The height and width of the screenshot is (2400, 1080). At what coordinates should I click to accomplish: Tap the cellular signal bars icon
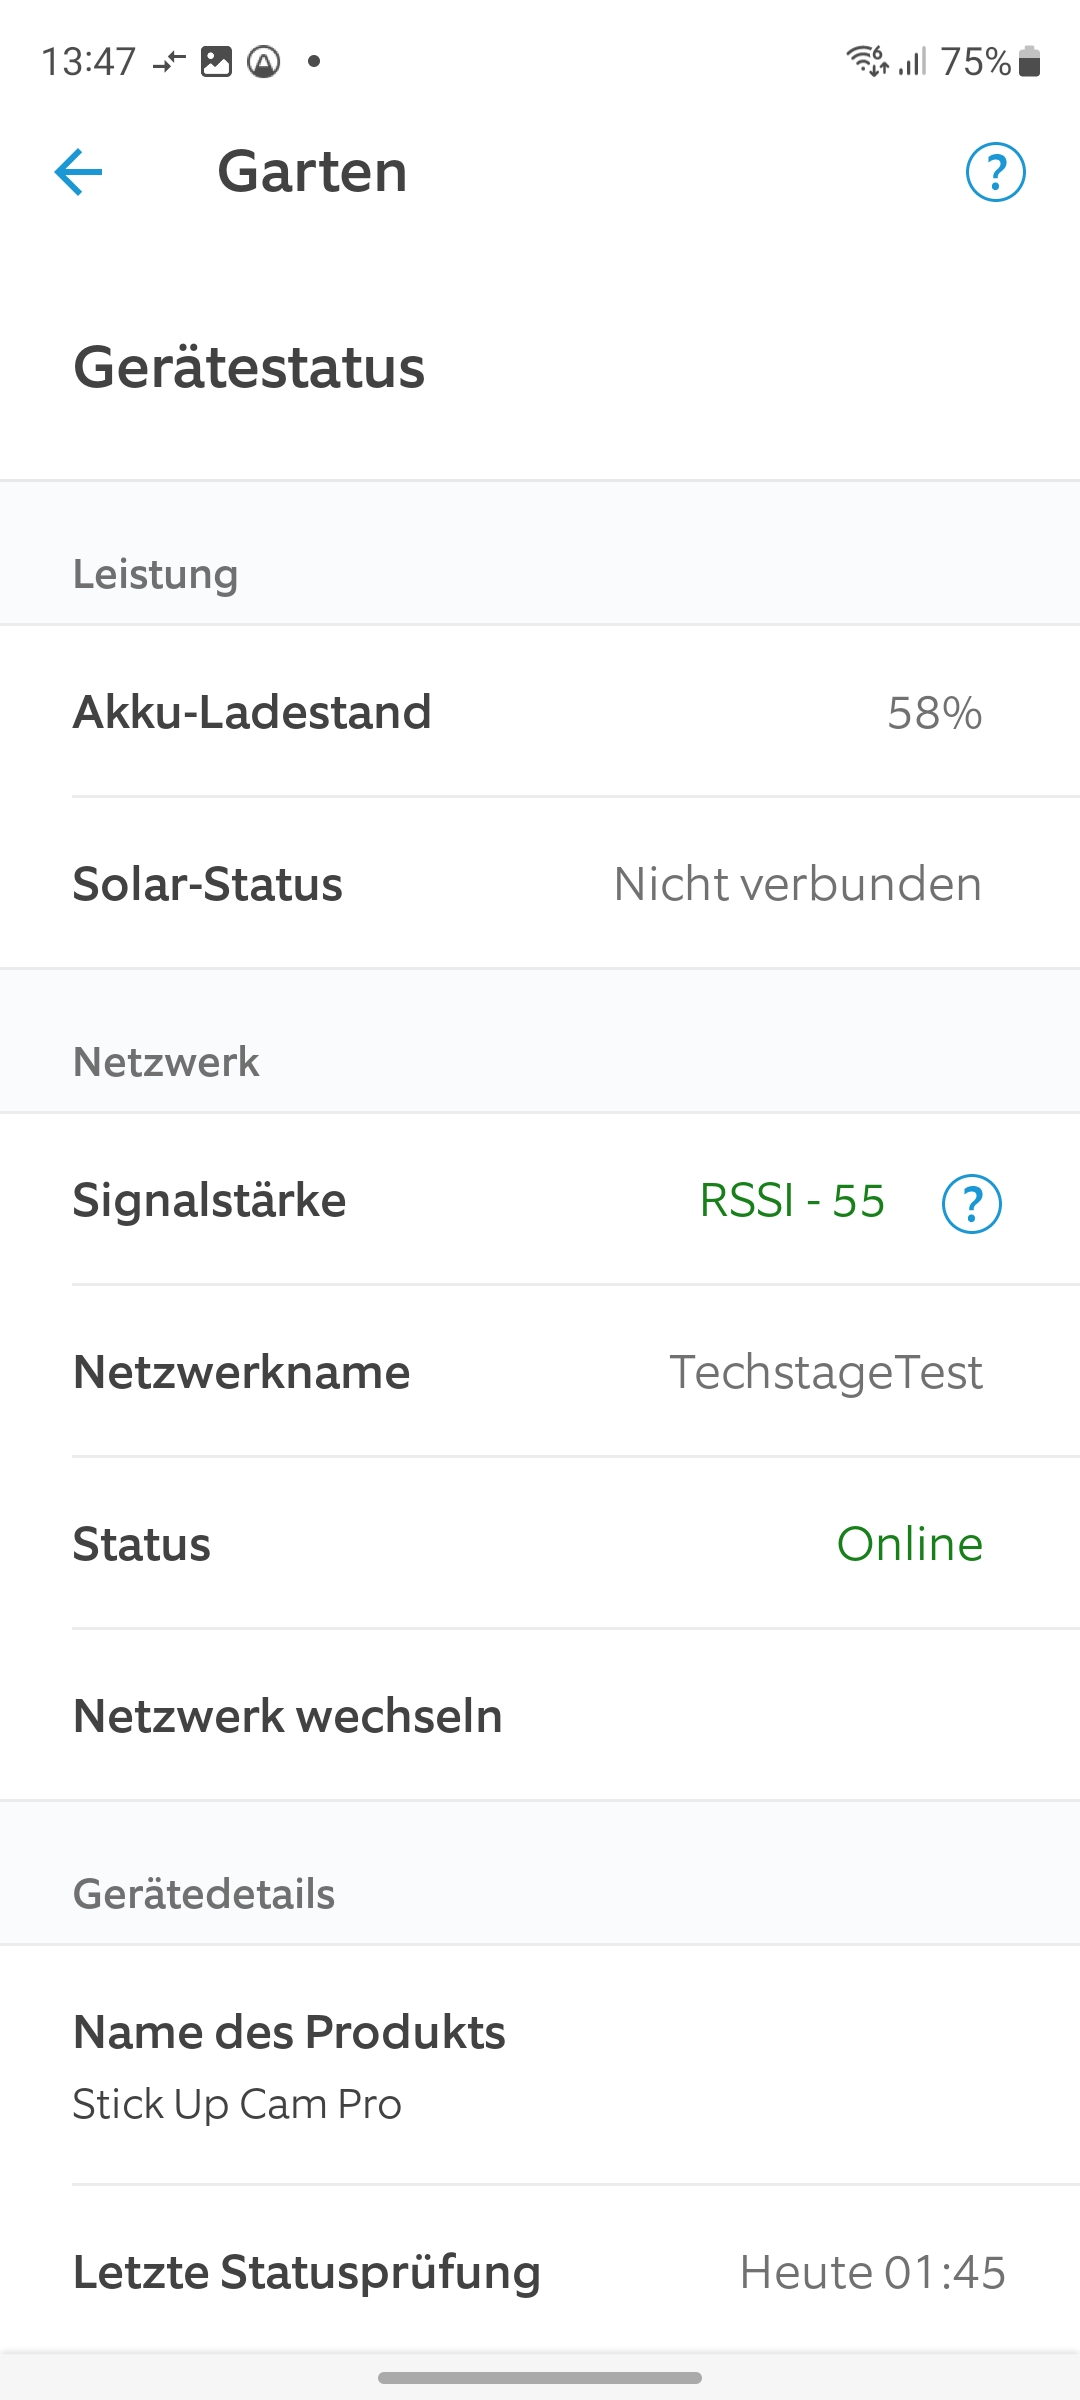pos(912,62)
